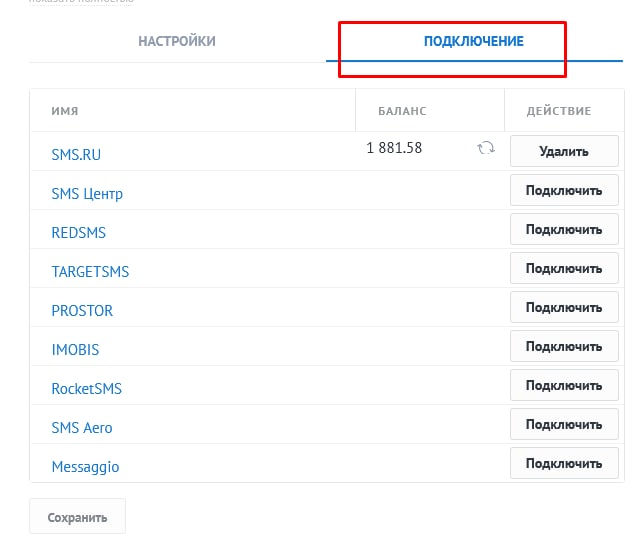The image size is (640, 556).
Task: Click the Сохранить button
Action: 78,517
